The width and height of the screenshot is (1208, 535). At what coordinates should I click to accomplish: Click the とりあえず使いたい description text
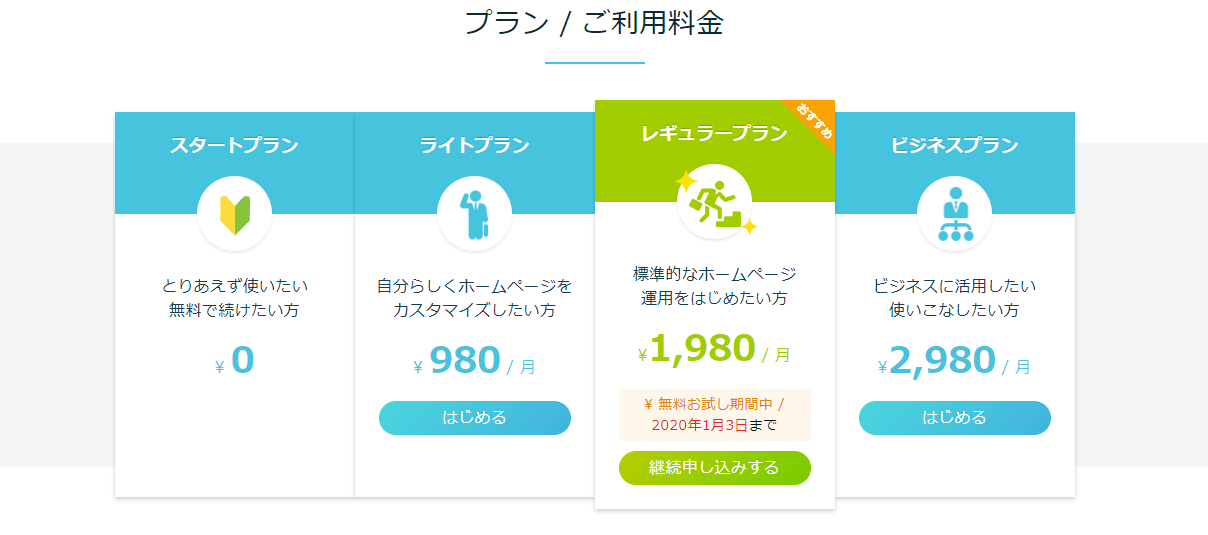[235, 286]
